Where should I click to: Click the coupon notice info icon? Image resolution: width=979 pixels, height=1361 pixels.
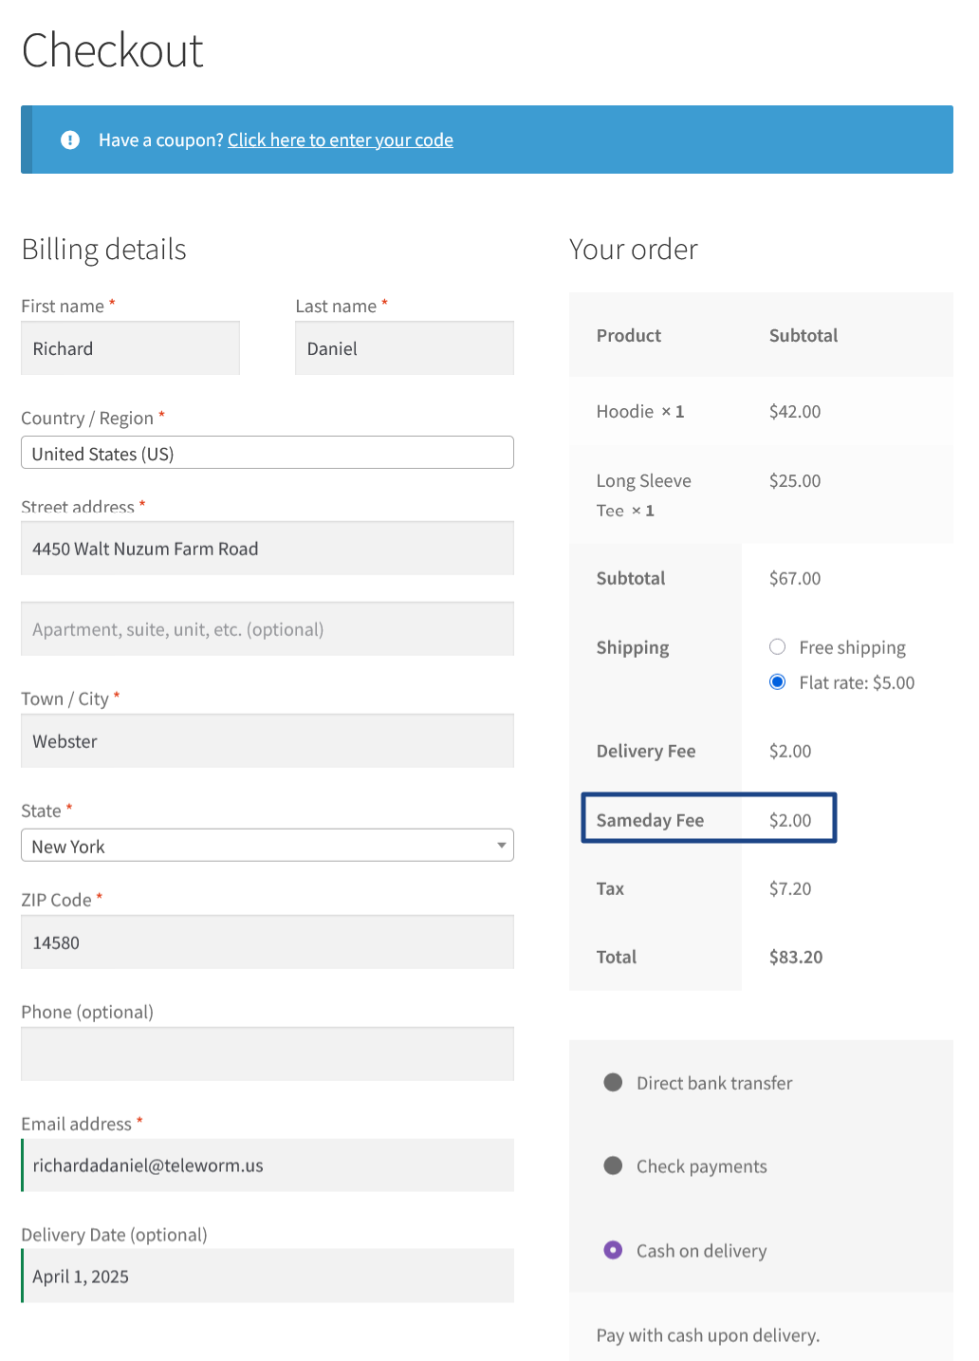click(x=70, y=140)
